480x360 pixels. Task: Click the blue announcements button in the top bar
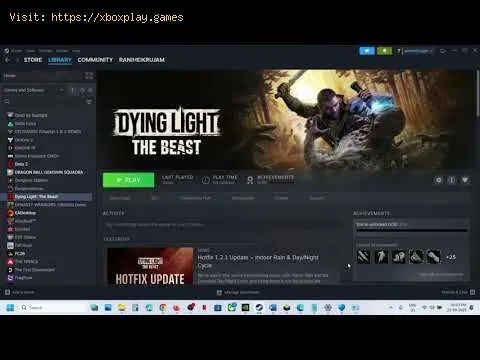pos(367,51)
